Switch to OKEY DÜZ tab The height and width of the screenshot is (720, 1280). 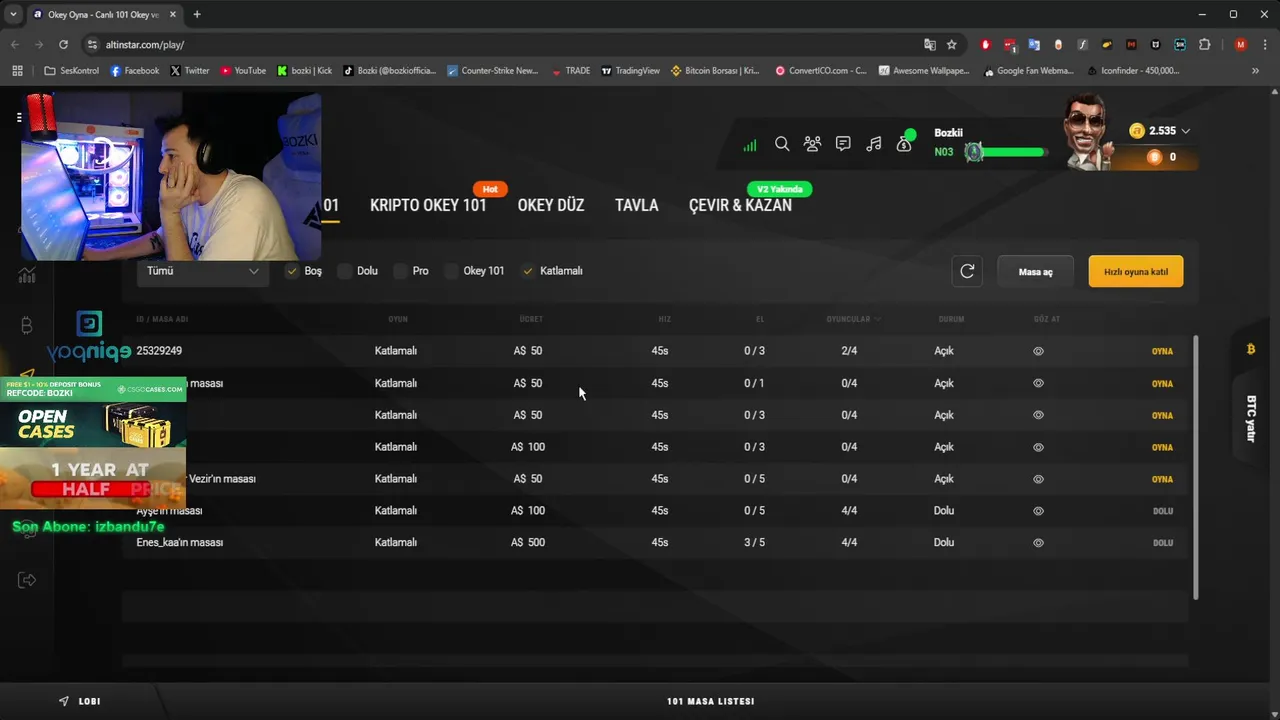[x=551, y=205]
